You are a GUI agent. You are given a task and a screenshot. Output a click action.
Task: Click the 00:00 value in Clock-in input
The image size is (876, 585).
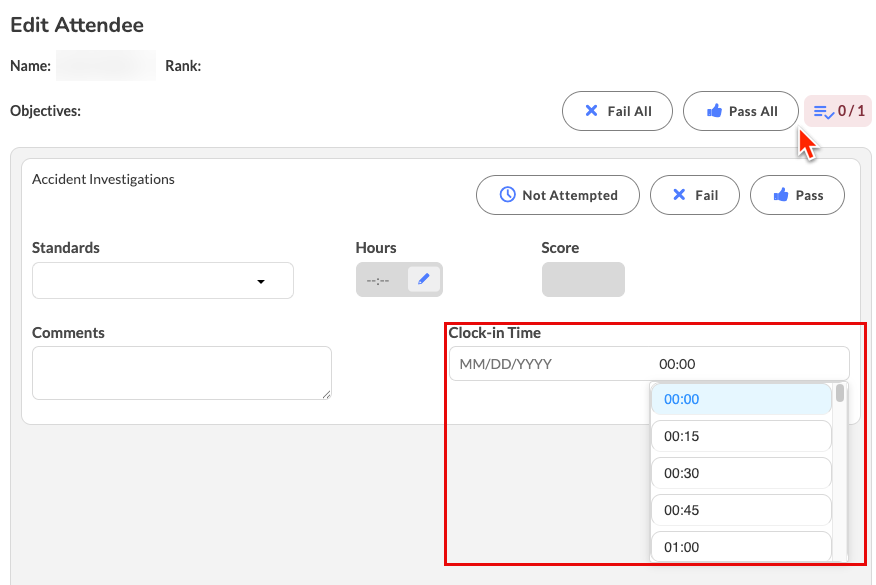pos(677,364)
